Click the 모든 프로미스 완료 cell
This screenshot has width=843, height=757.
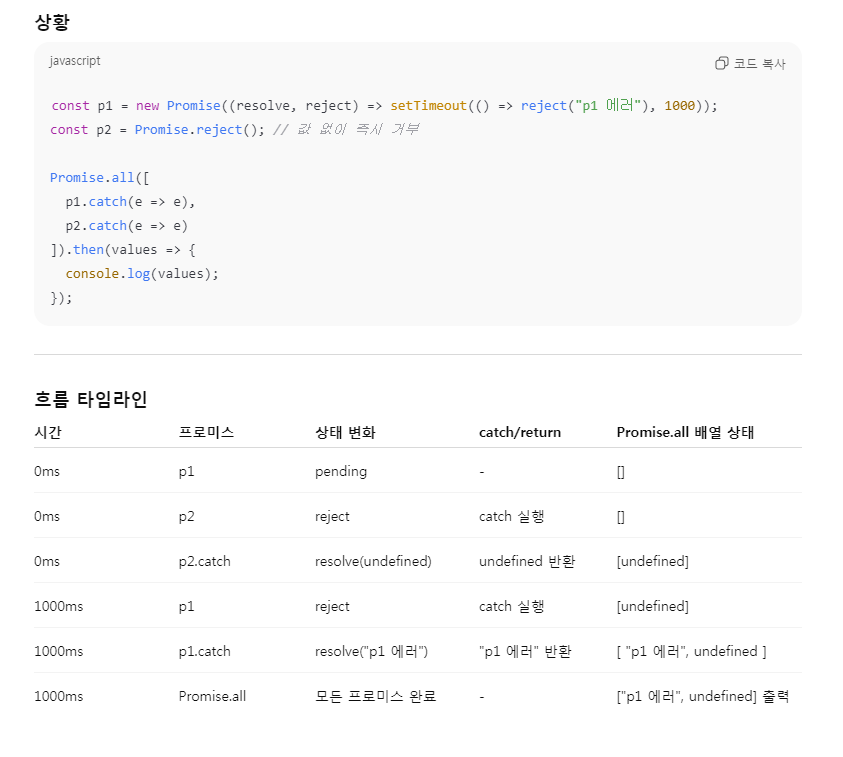coord(375,696)
